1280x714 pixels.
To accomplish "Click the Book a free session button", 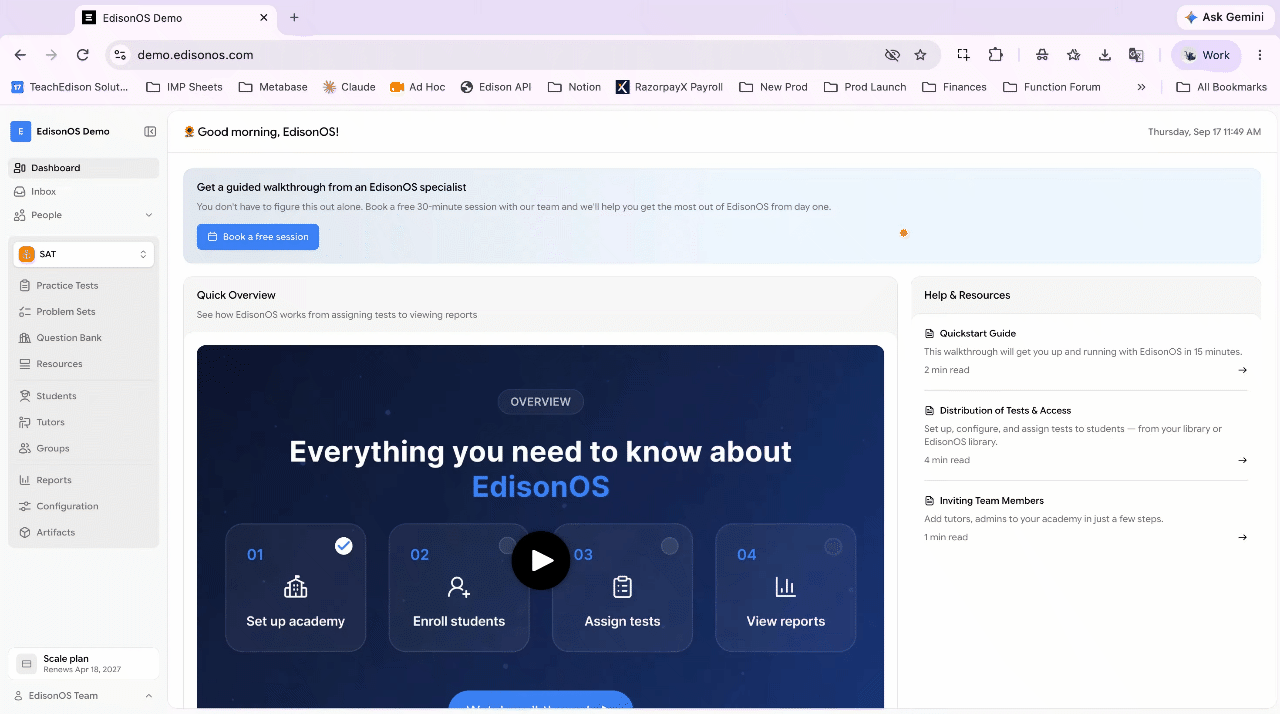I will (x=258, y=237).
